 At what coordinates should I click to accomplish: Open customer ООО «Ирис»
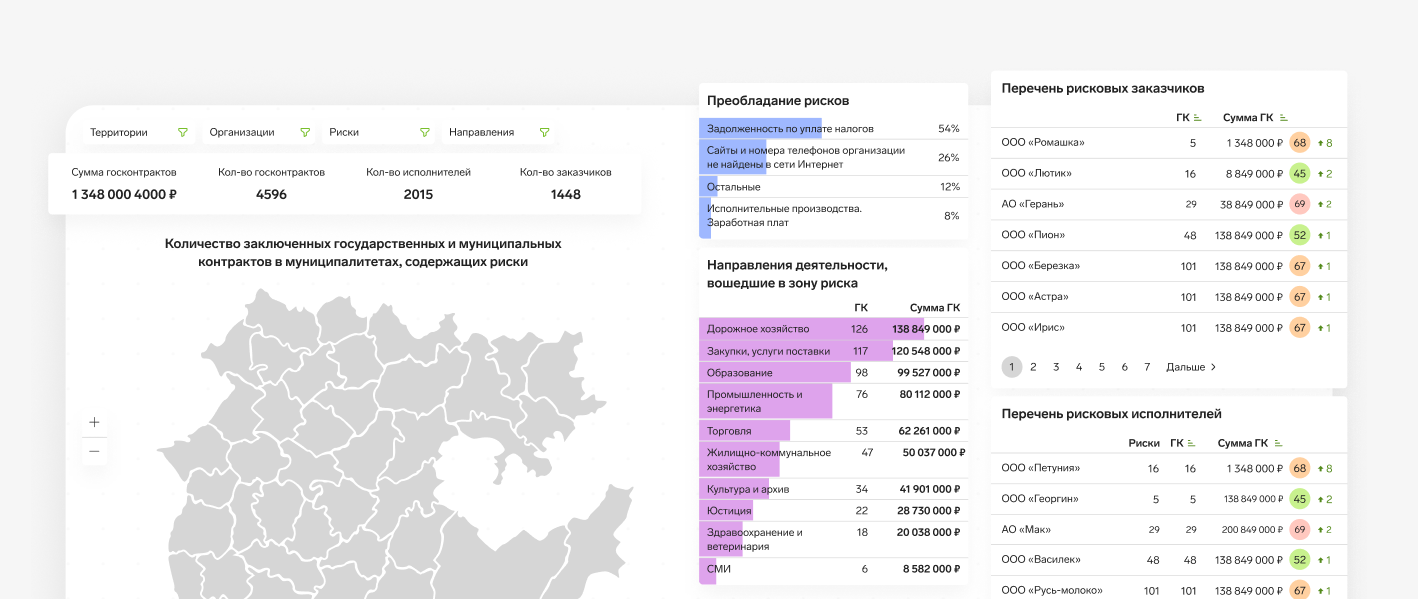click(1033, 327)
